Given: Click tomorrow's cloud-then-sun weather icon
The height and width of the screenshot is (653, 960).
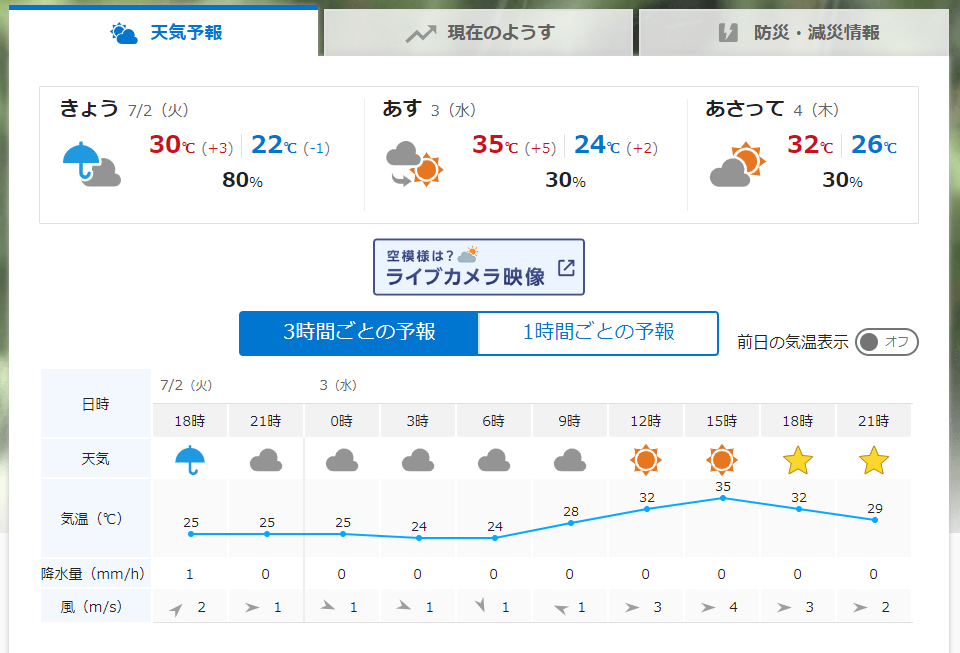Looking at the screenshot, I should point(414,165).
